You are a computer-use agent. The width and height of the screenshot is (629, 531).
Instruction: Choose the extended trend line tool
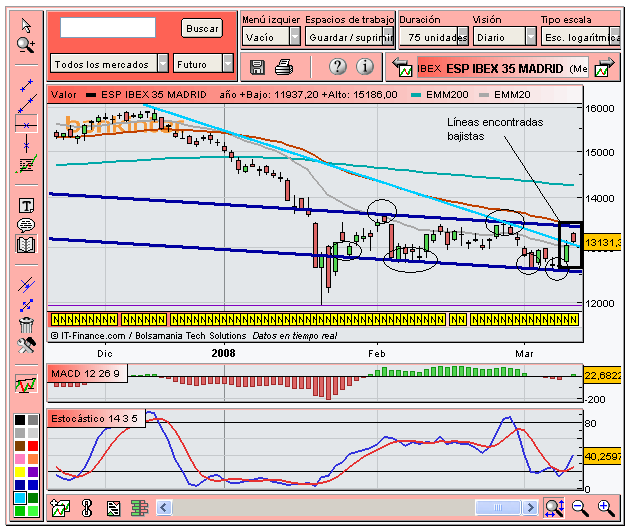coord(27,104)
